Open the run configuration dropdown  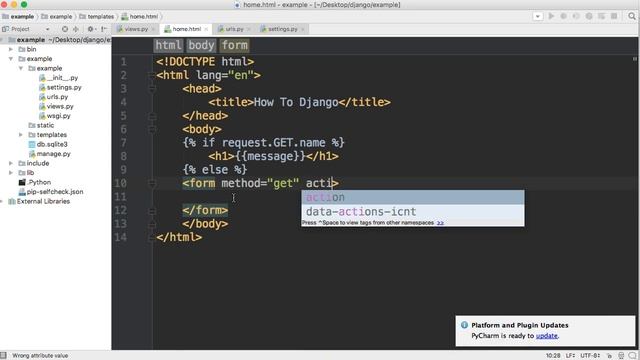(538, 16)
